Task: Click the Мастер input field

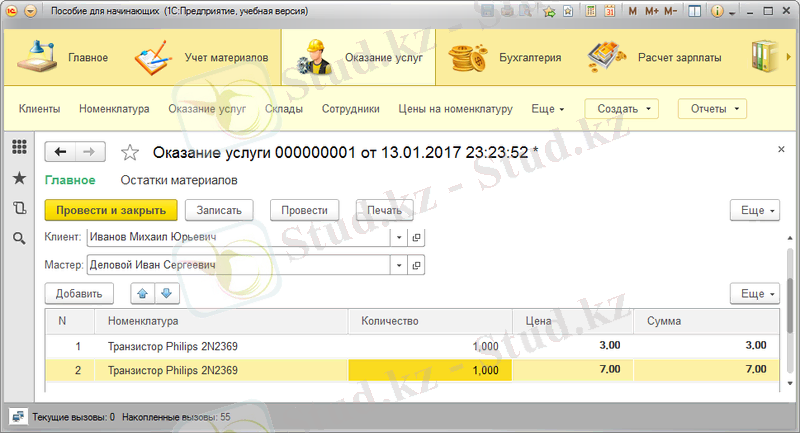Action: tap(238, 265)
